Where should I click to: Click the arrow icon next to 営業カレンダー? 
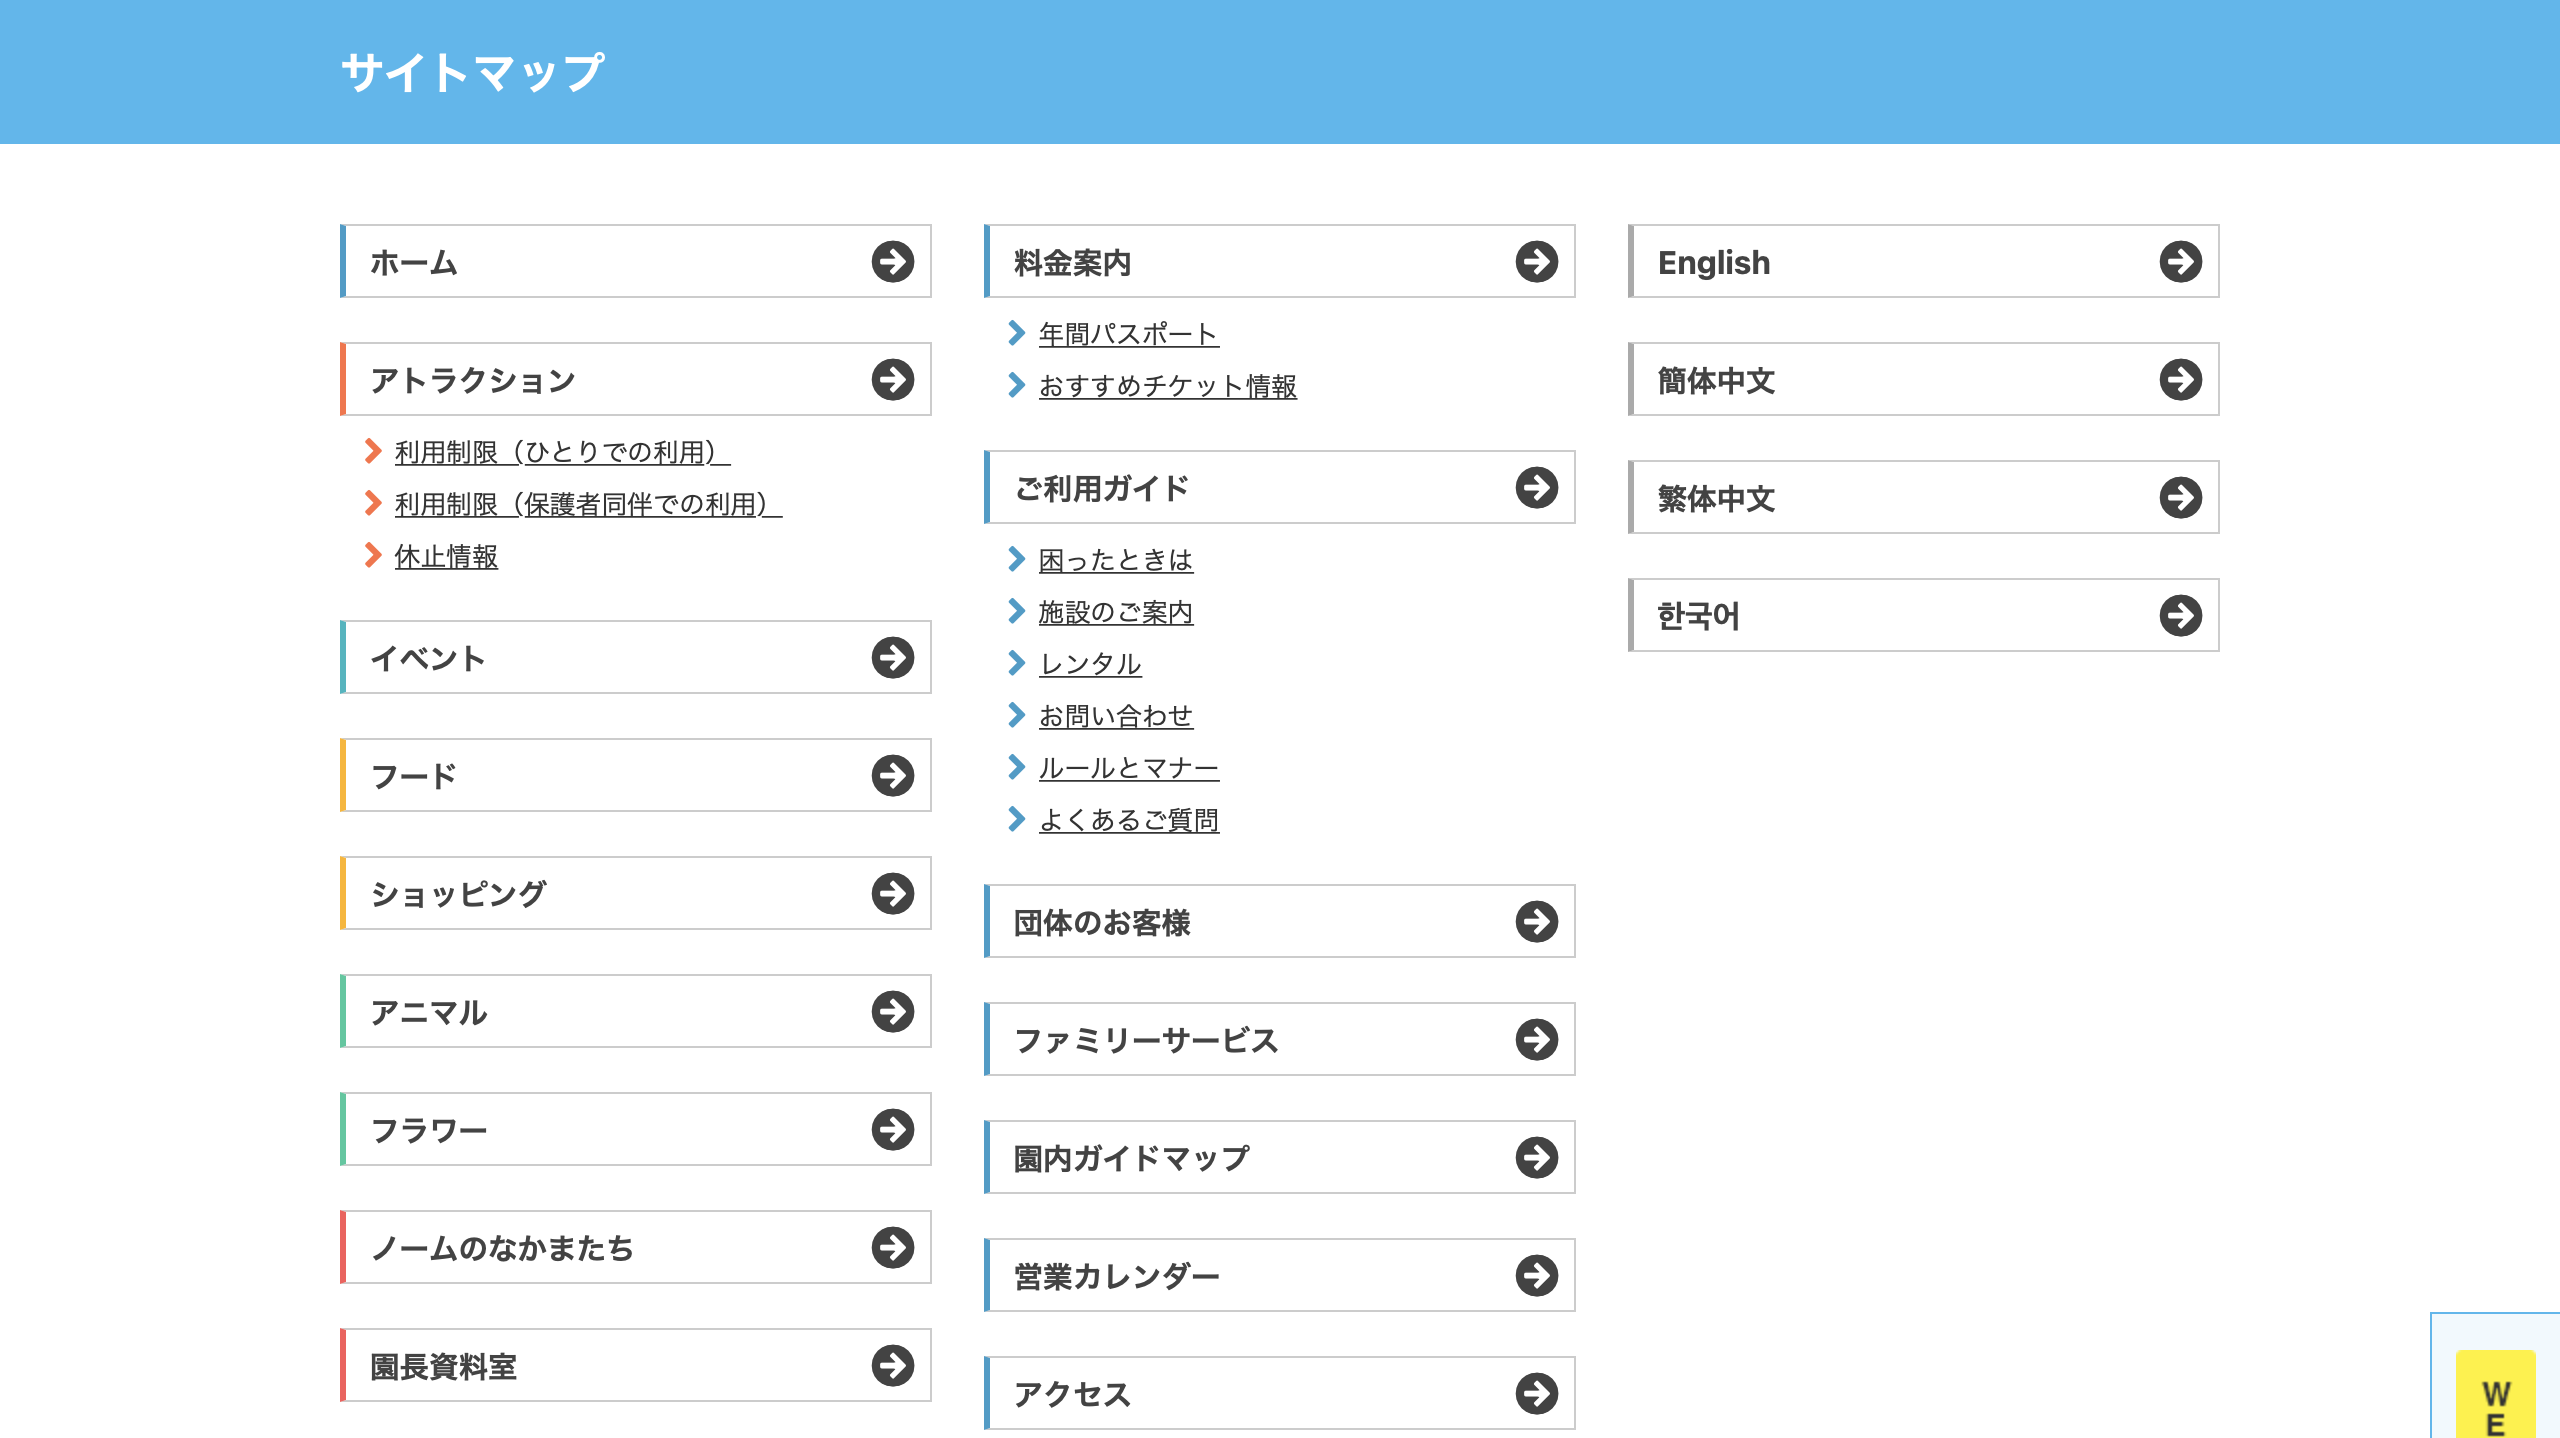point(1537,1275)
